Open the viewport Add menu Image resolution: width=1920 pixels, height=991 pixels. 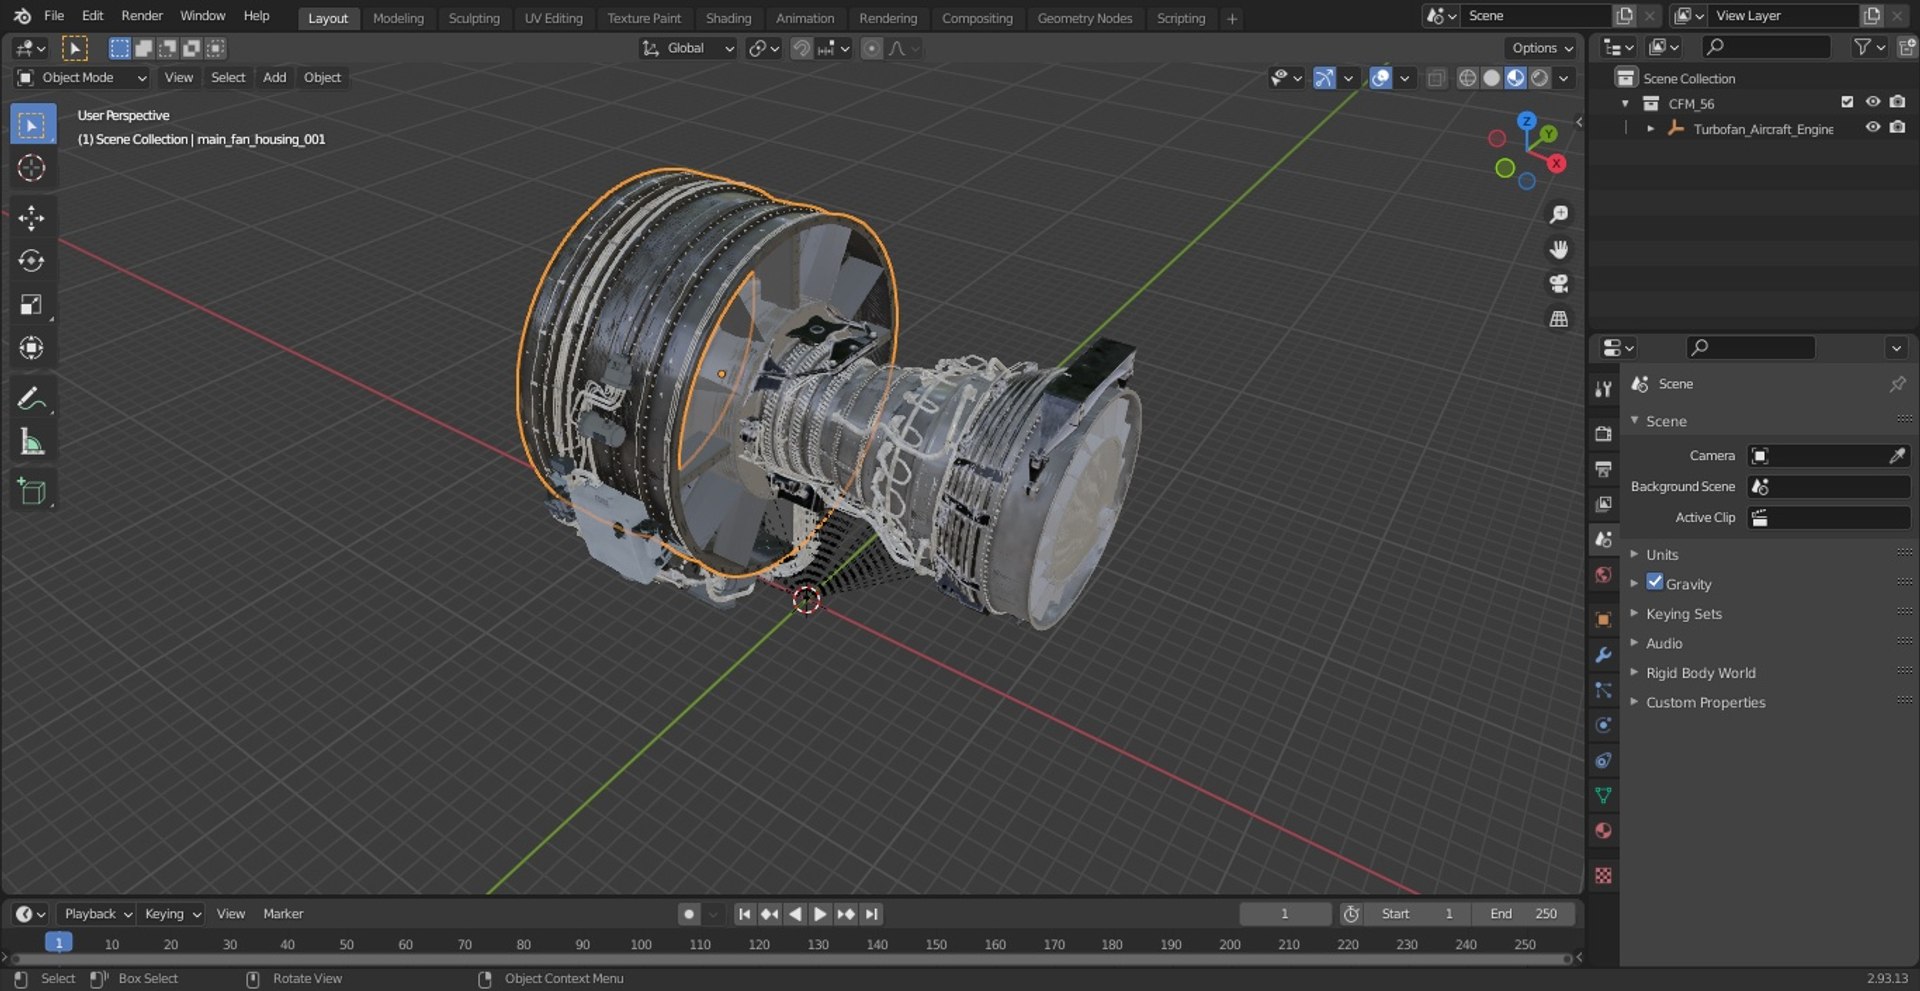(274, 78)
